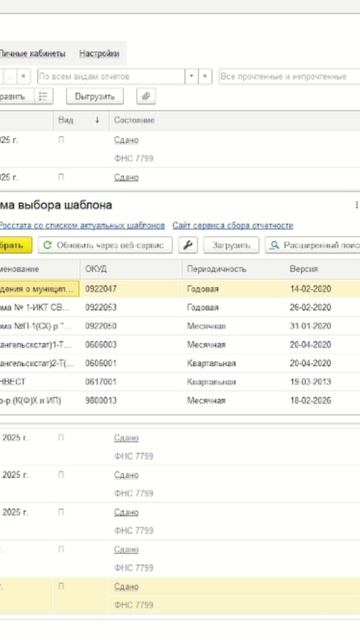Viewport: 360px width, 640px height.
Task: Expand the По всем видам отчетов dropdown arrow
Action: click(x=191, y=76)
